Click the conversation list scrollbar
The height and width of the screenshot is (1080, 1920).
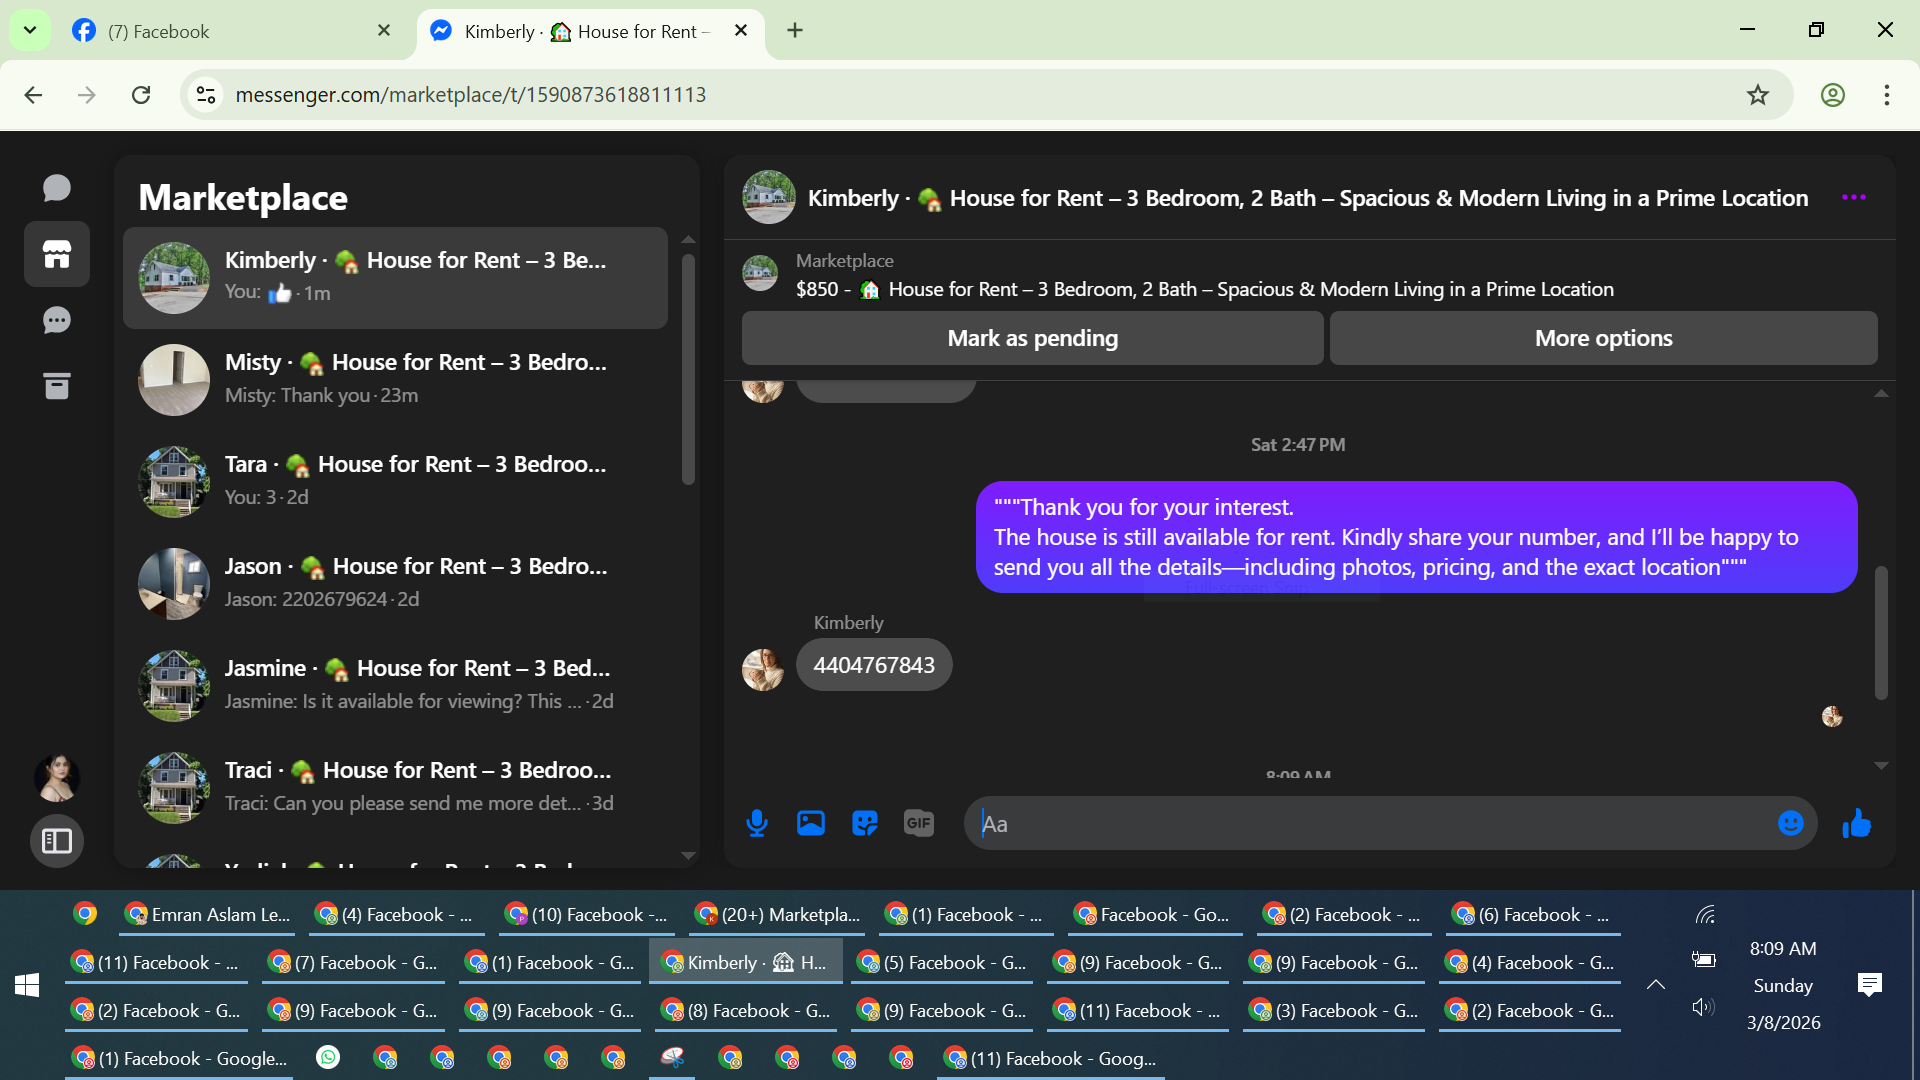coord(688,370)
